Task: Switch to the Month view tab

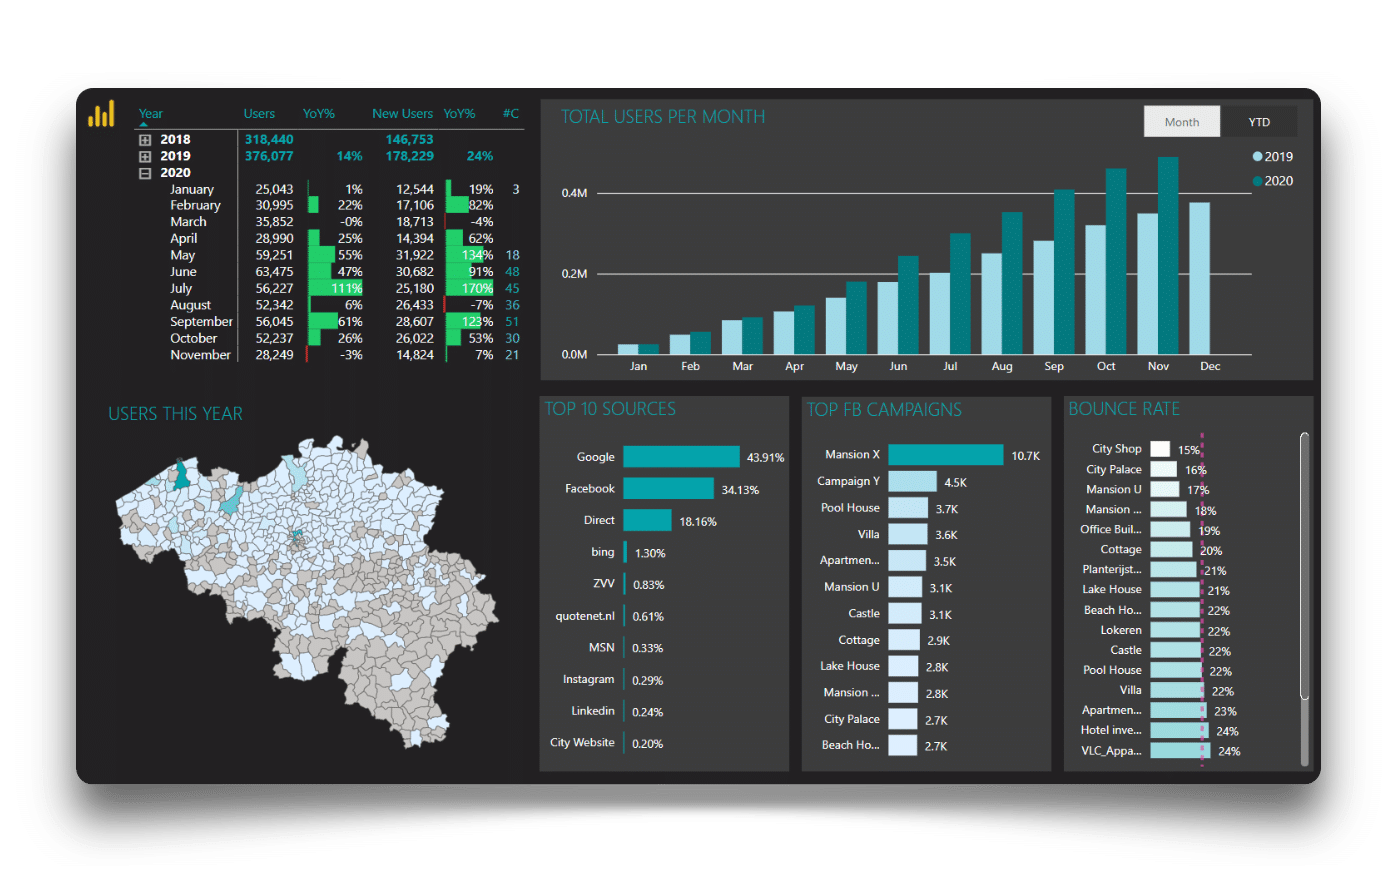Action: [1182, 122]
